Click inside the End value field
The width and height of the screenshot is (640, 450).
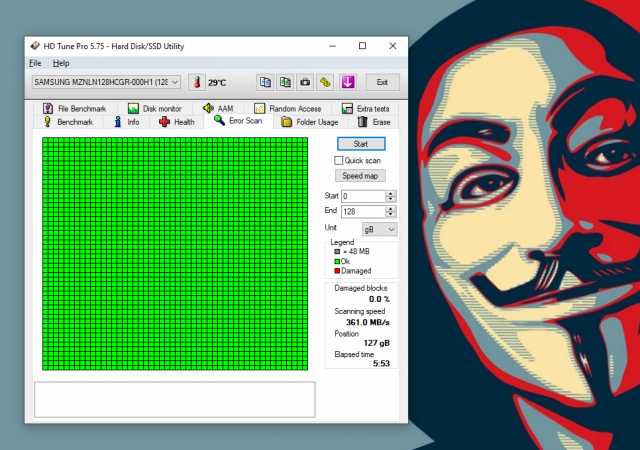coord(362,212)
